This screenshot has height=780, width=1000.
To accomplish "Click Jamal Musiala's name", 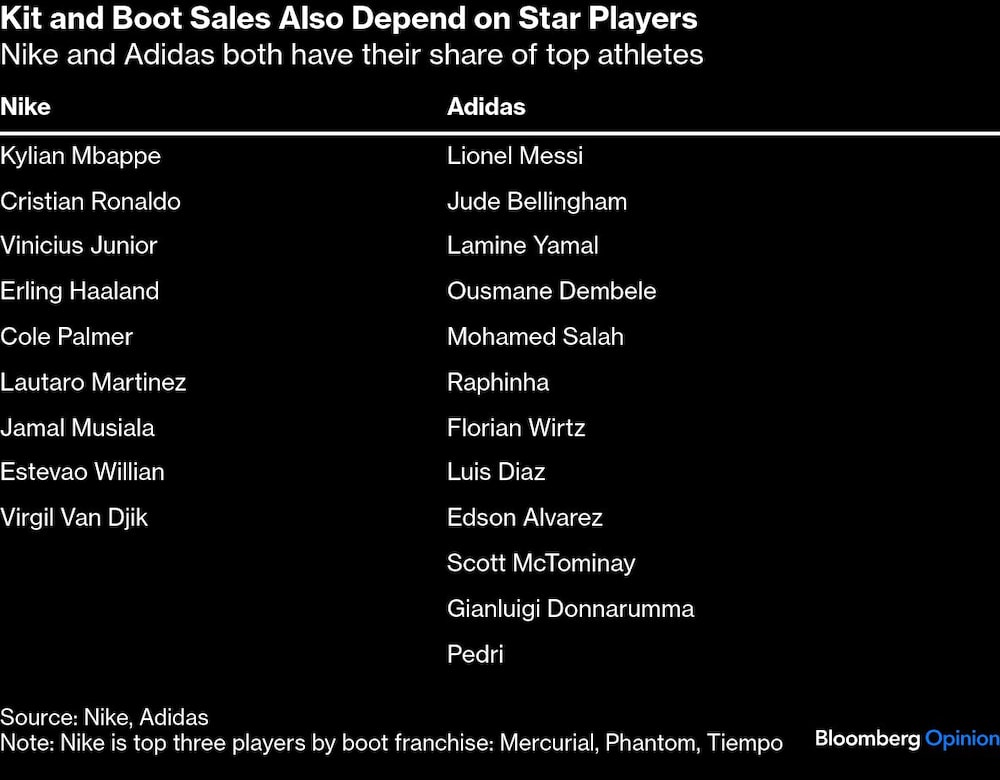I will click(78, 428).
